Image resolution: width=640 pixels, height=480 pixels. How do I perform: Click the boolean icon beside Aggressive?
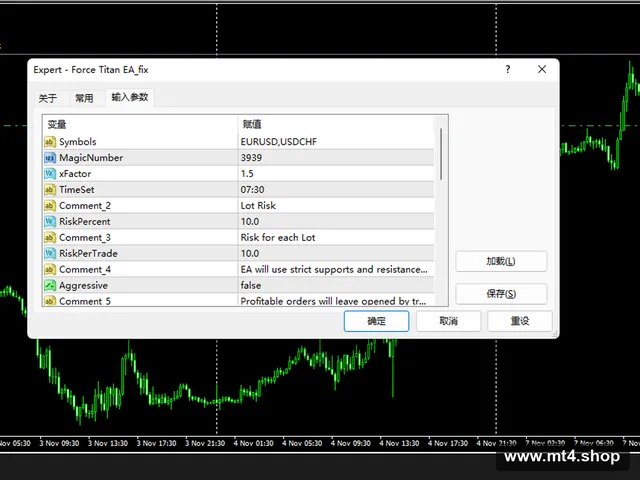tap(50, 285)
